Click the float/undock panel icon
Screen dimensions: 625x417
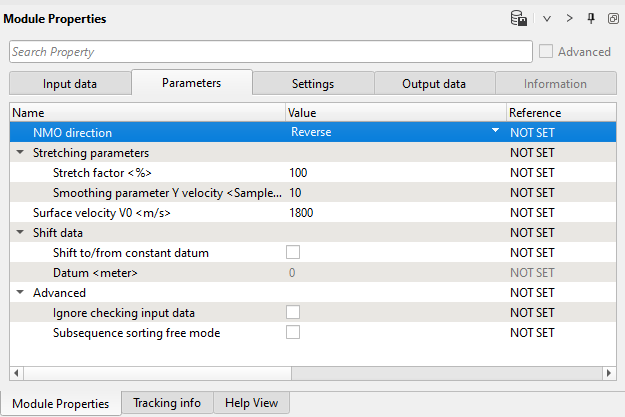[x=612, y=18]
